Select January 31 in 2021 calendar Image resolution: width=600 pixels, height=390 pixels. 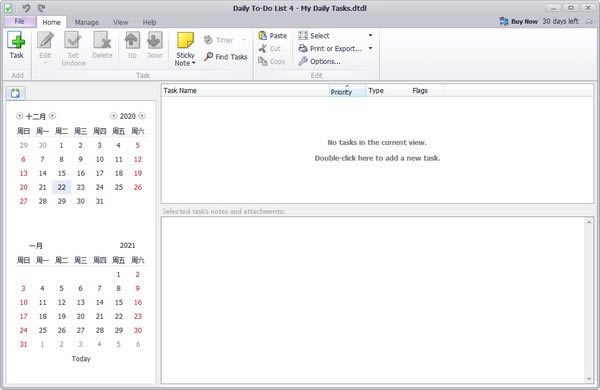click(23, 344)
